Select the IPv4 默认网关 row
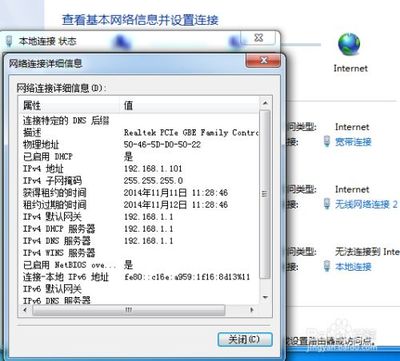This screenshot has width=400, height=361. (x=139, y=216)
